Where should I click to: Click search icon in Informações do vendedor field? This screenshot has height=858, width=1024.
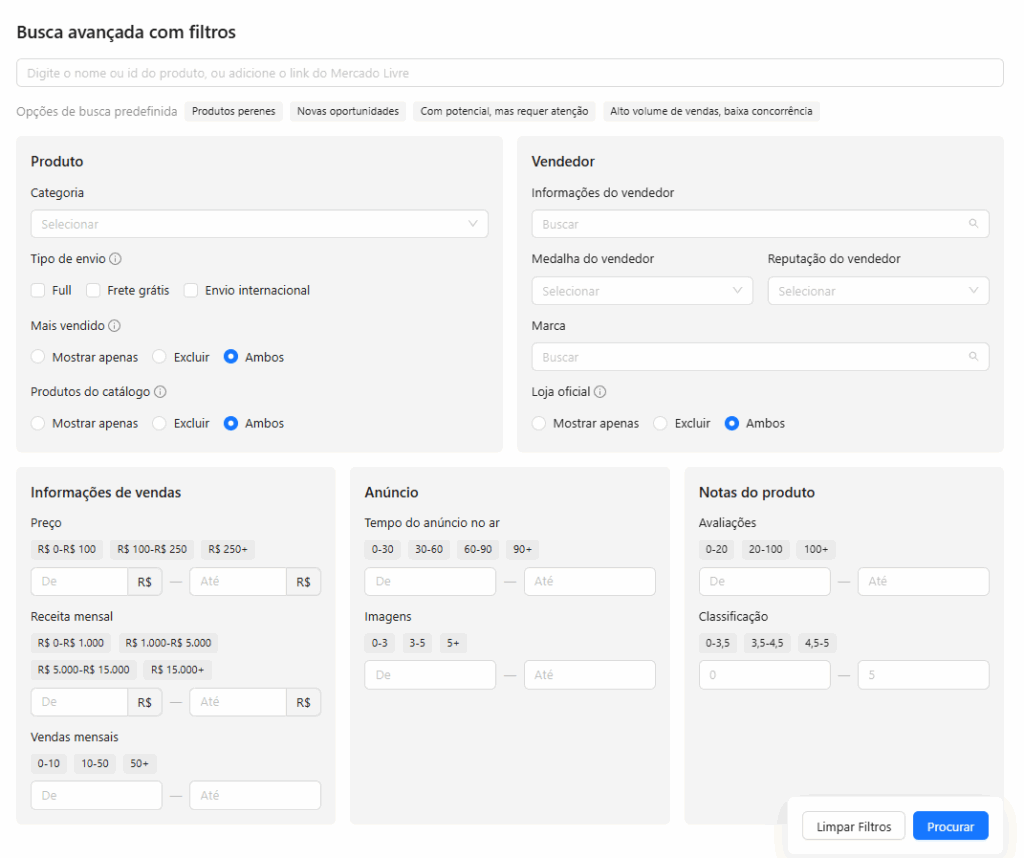(x=973, y=224)
